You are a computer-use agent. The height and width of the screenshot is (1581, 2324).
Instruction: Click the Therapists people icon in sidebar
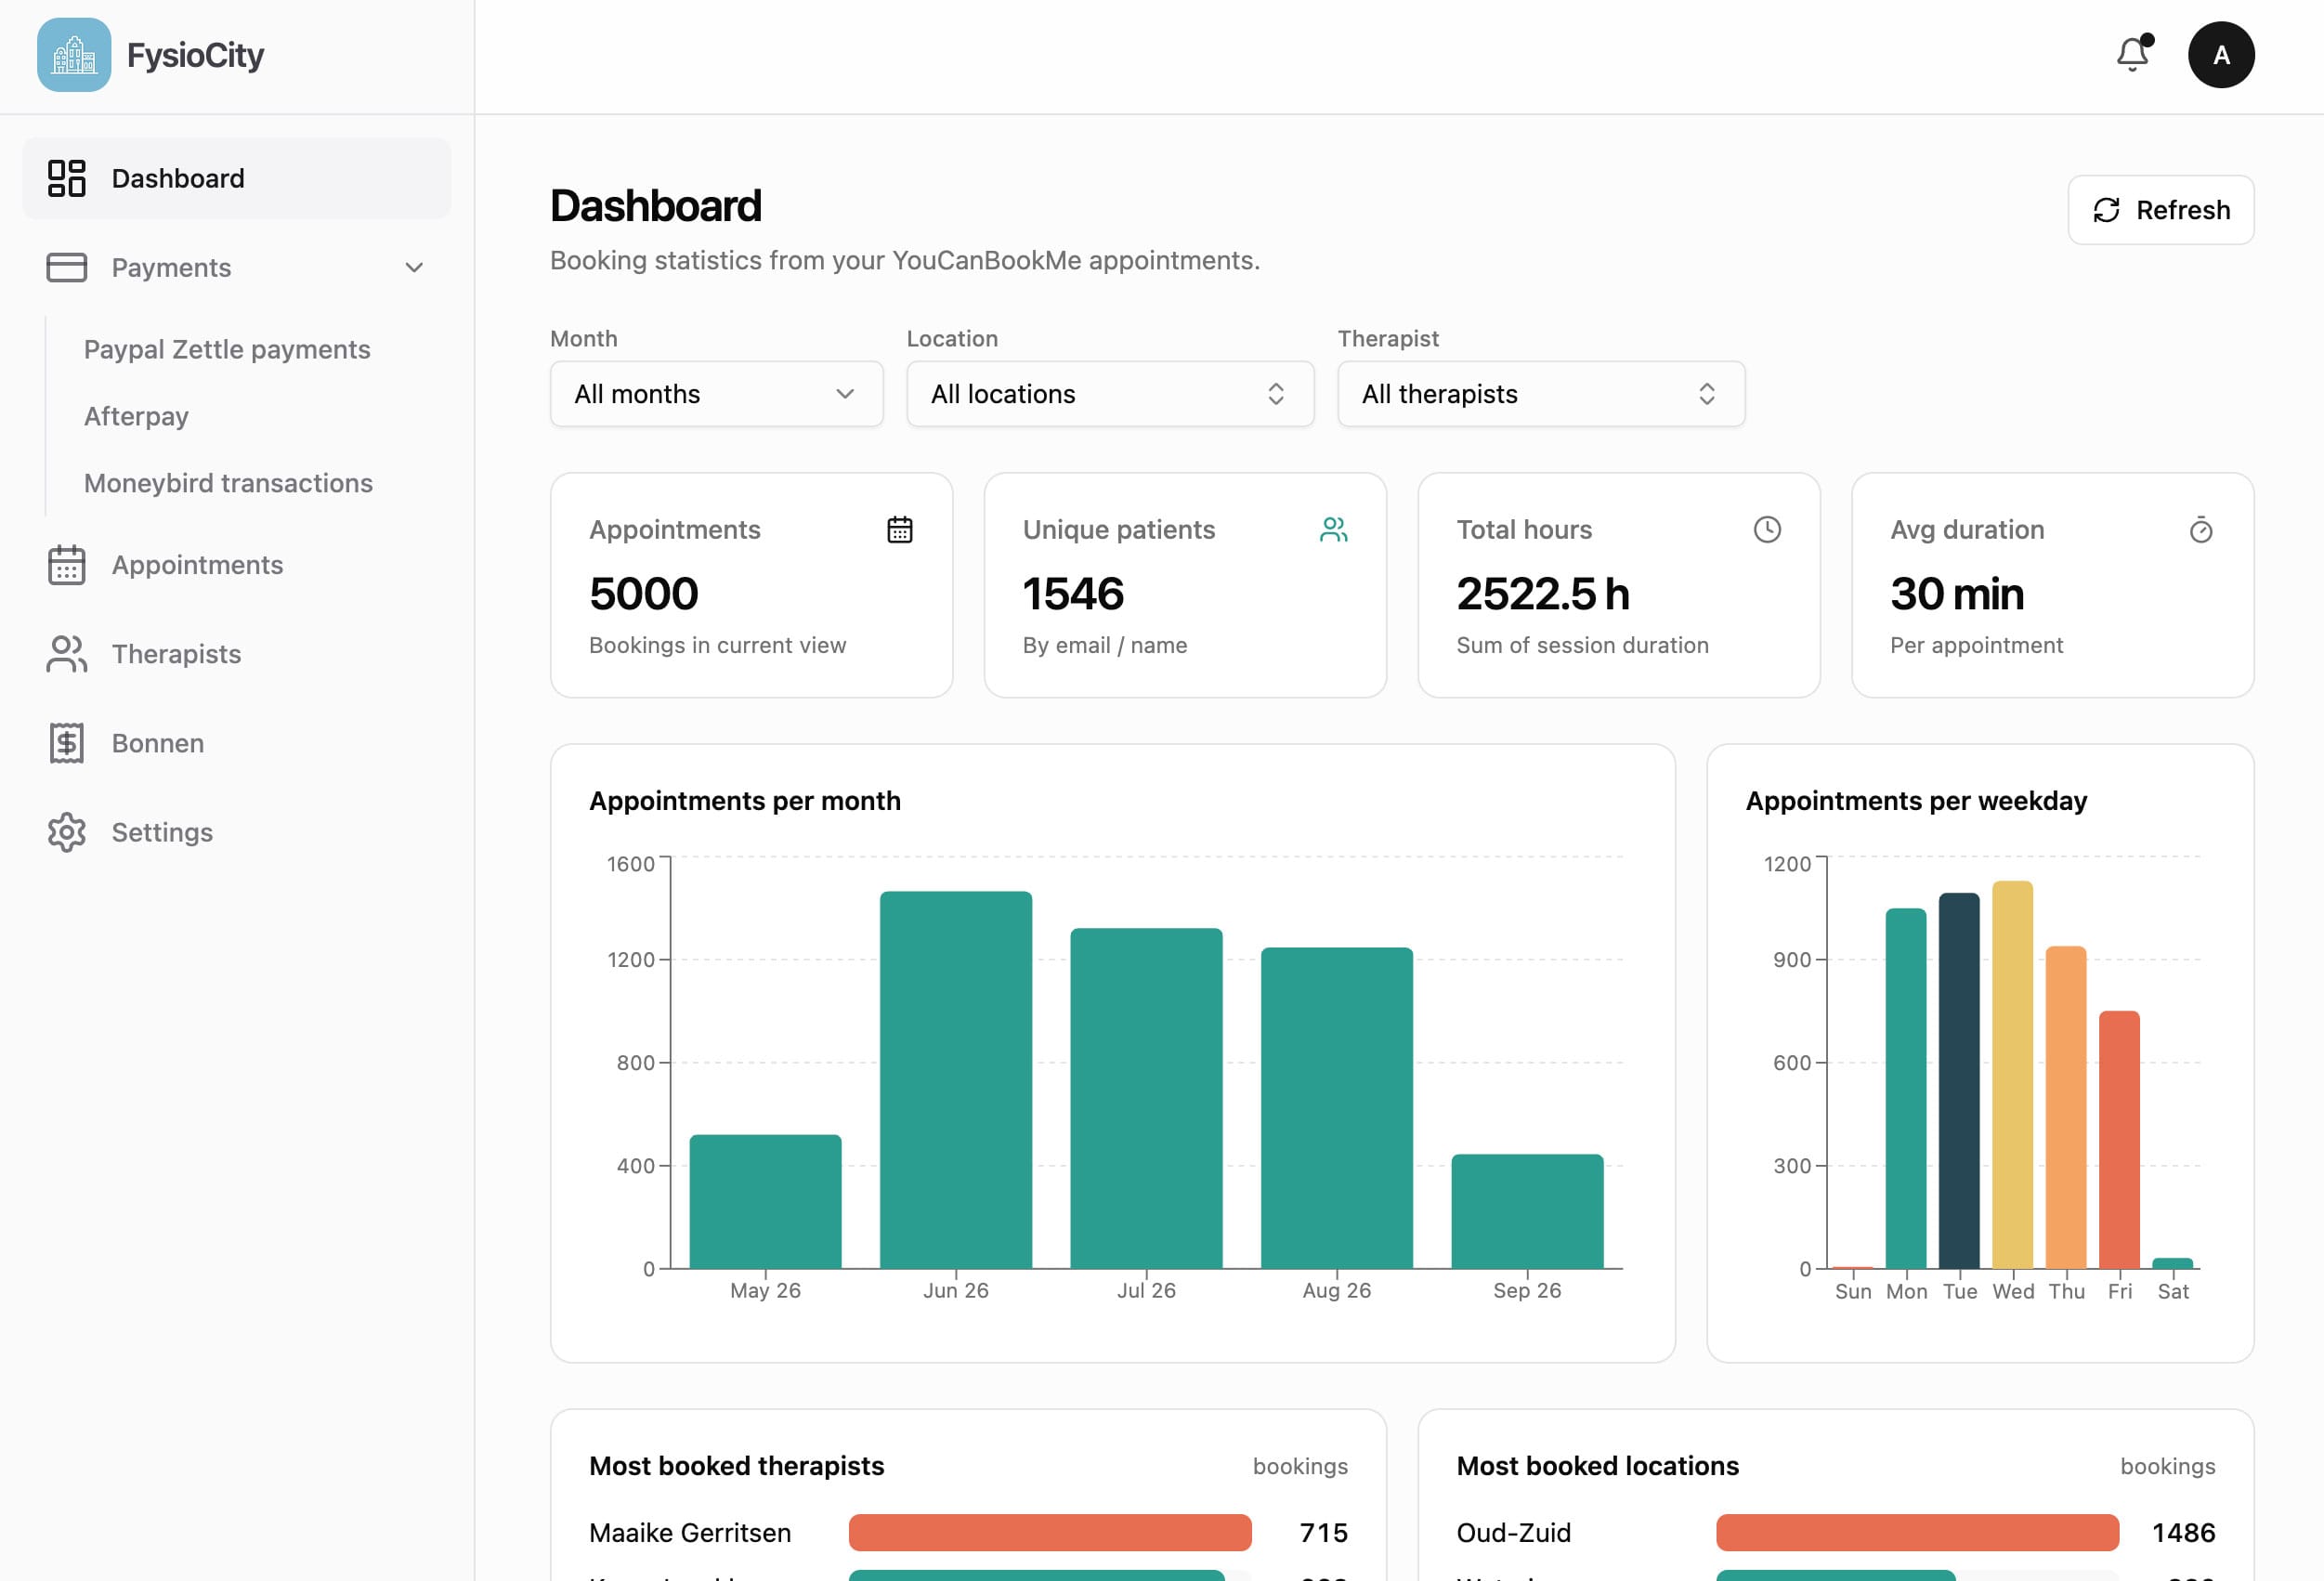[67, 654]
